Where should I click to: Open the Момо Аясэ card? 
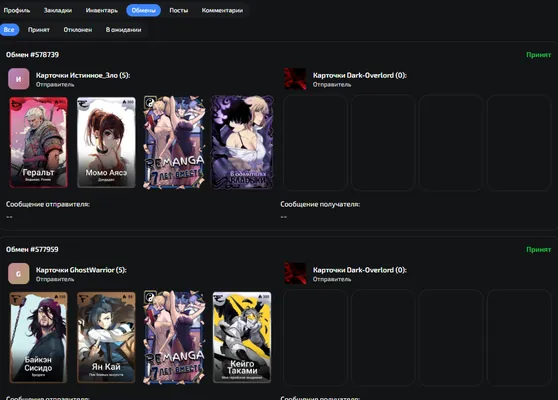pos(106,142)
